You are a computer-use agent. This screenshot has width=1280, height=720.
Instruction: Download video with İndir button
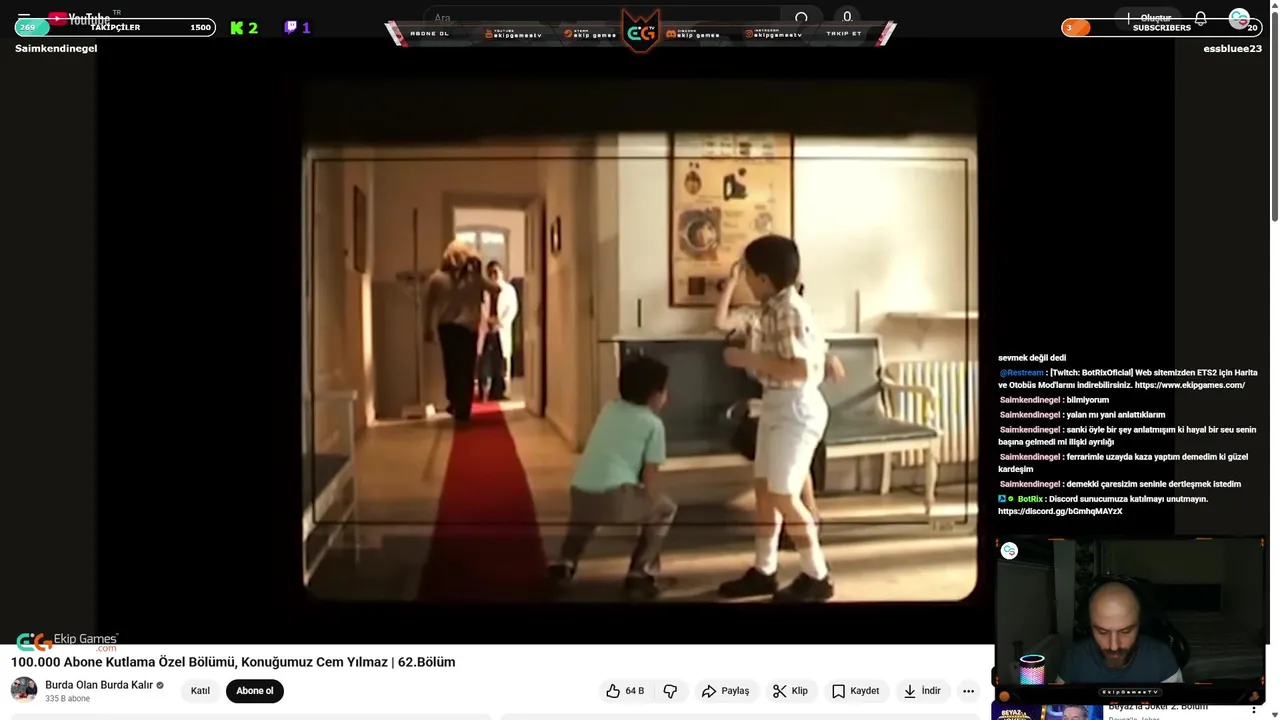click(x=922, y=691)
